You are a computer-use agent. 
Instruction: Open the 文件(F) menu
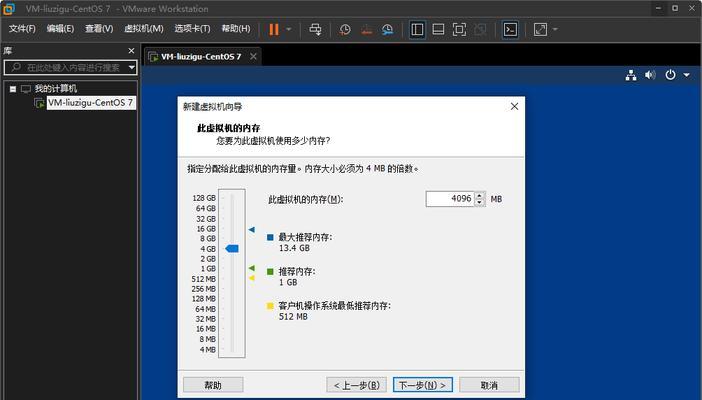pyautogui.click(x=22, y=29)
